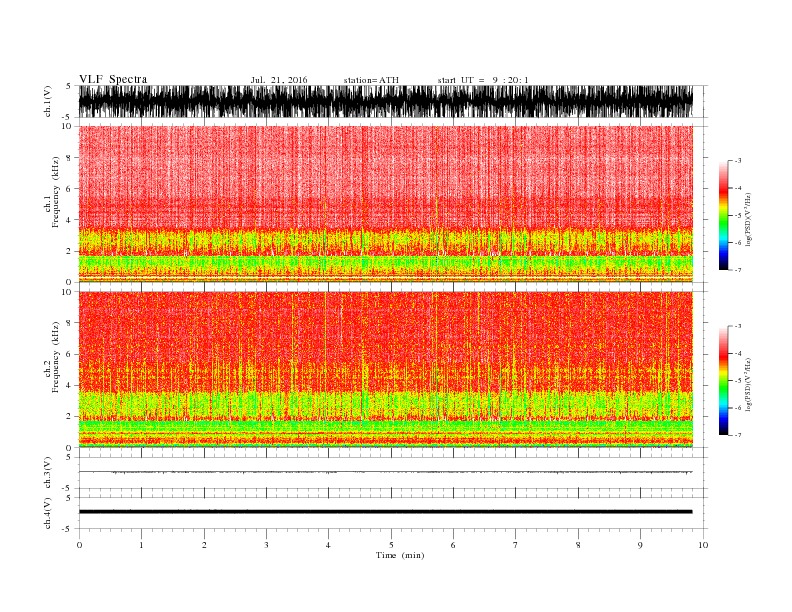The height and width of the screenshot is (612, 792).
Task: Click the ch.2 spectrogram plot
Action: [x=385, y=369]
